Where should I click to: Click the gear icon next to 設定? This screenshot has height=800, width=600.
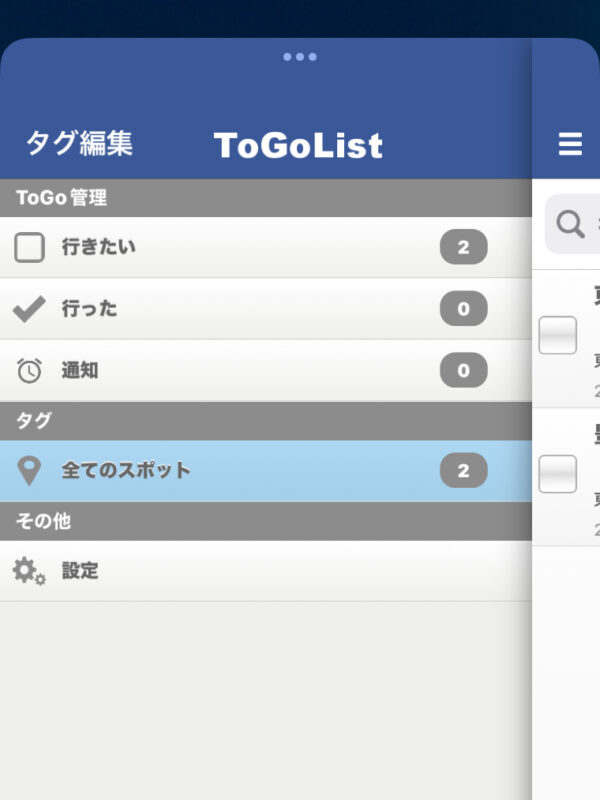pos(29,571)
